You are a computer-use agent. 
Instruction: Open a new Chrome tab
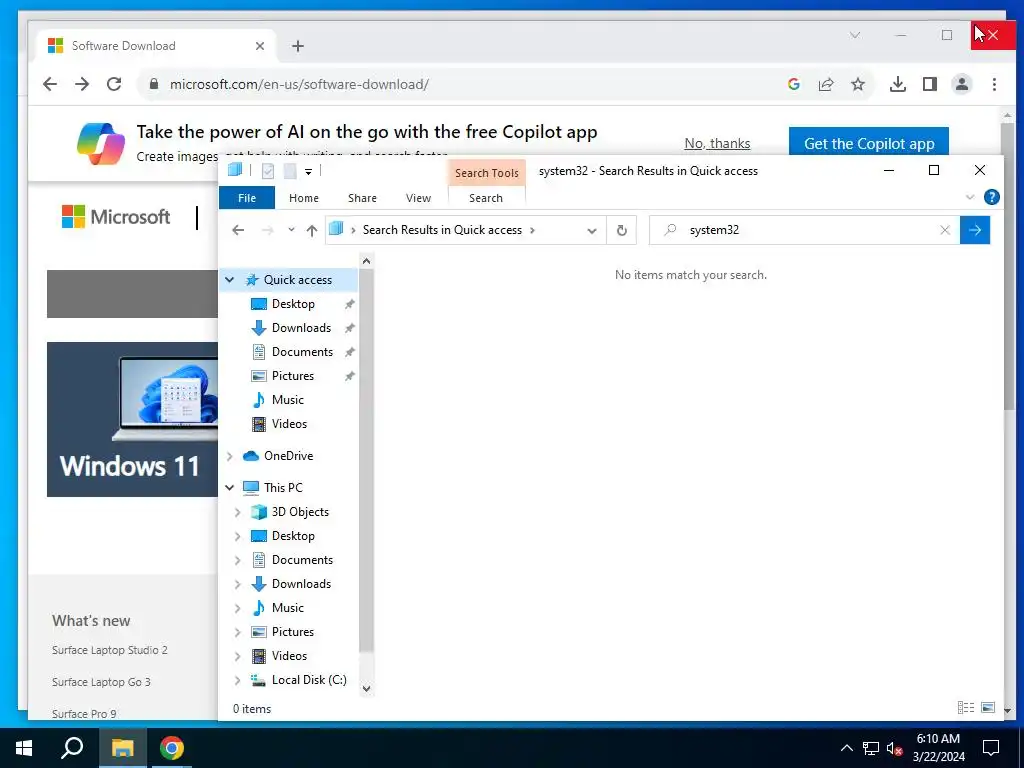pyautogui.click(x=298, y=46)
